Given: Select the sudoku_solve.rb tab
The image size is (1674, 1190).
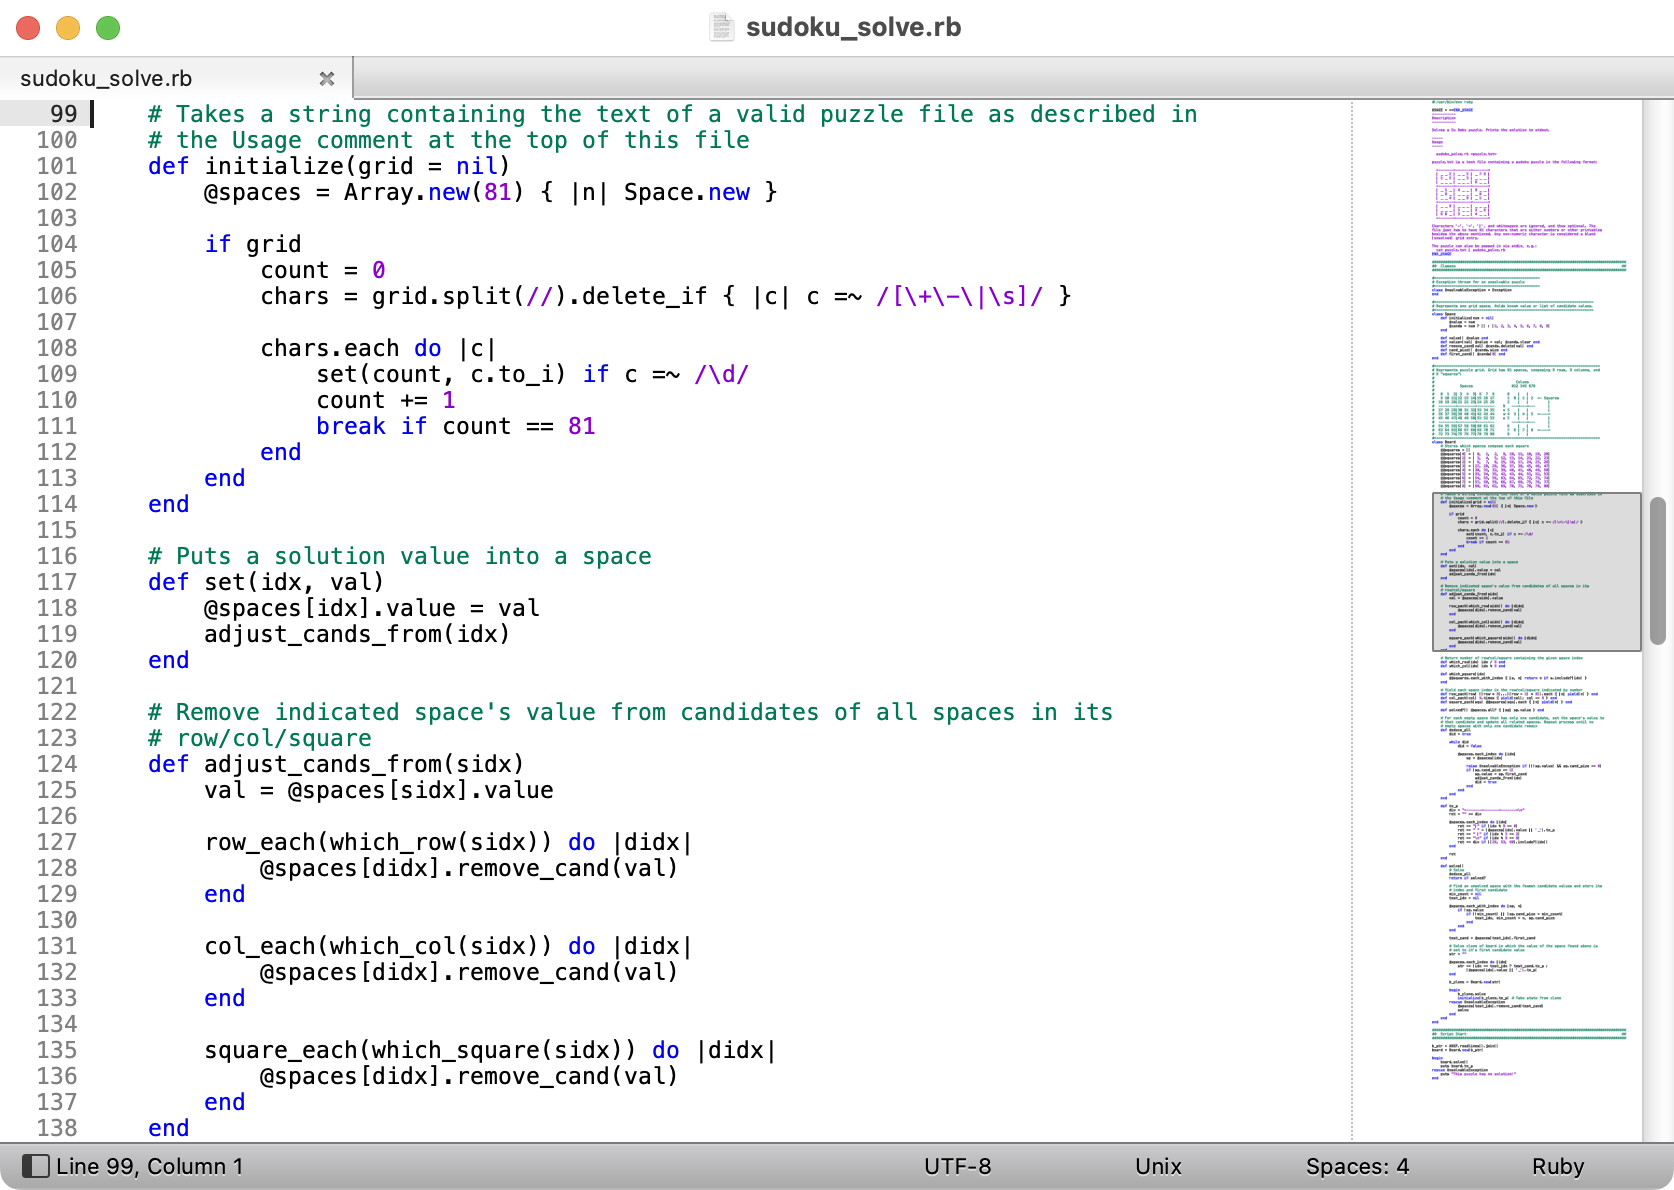Looking at the screenshot, I should click(176, 78).
